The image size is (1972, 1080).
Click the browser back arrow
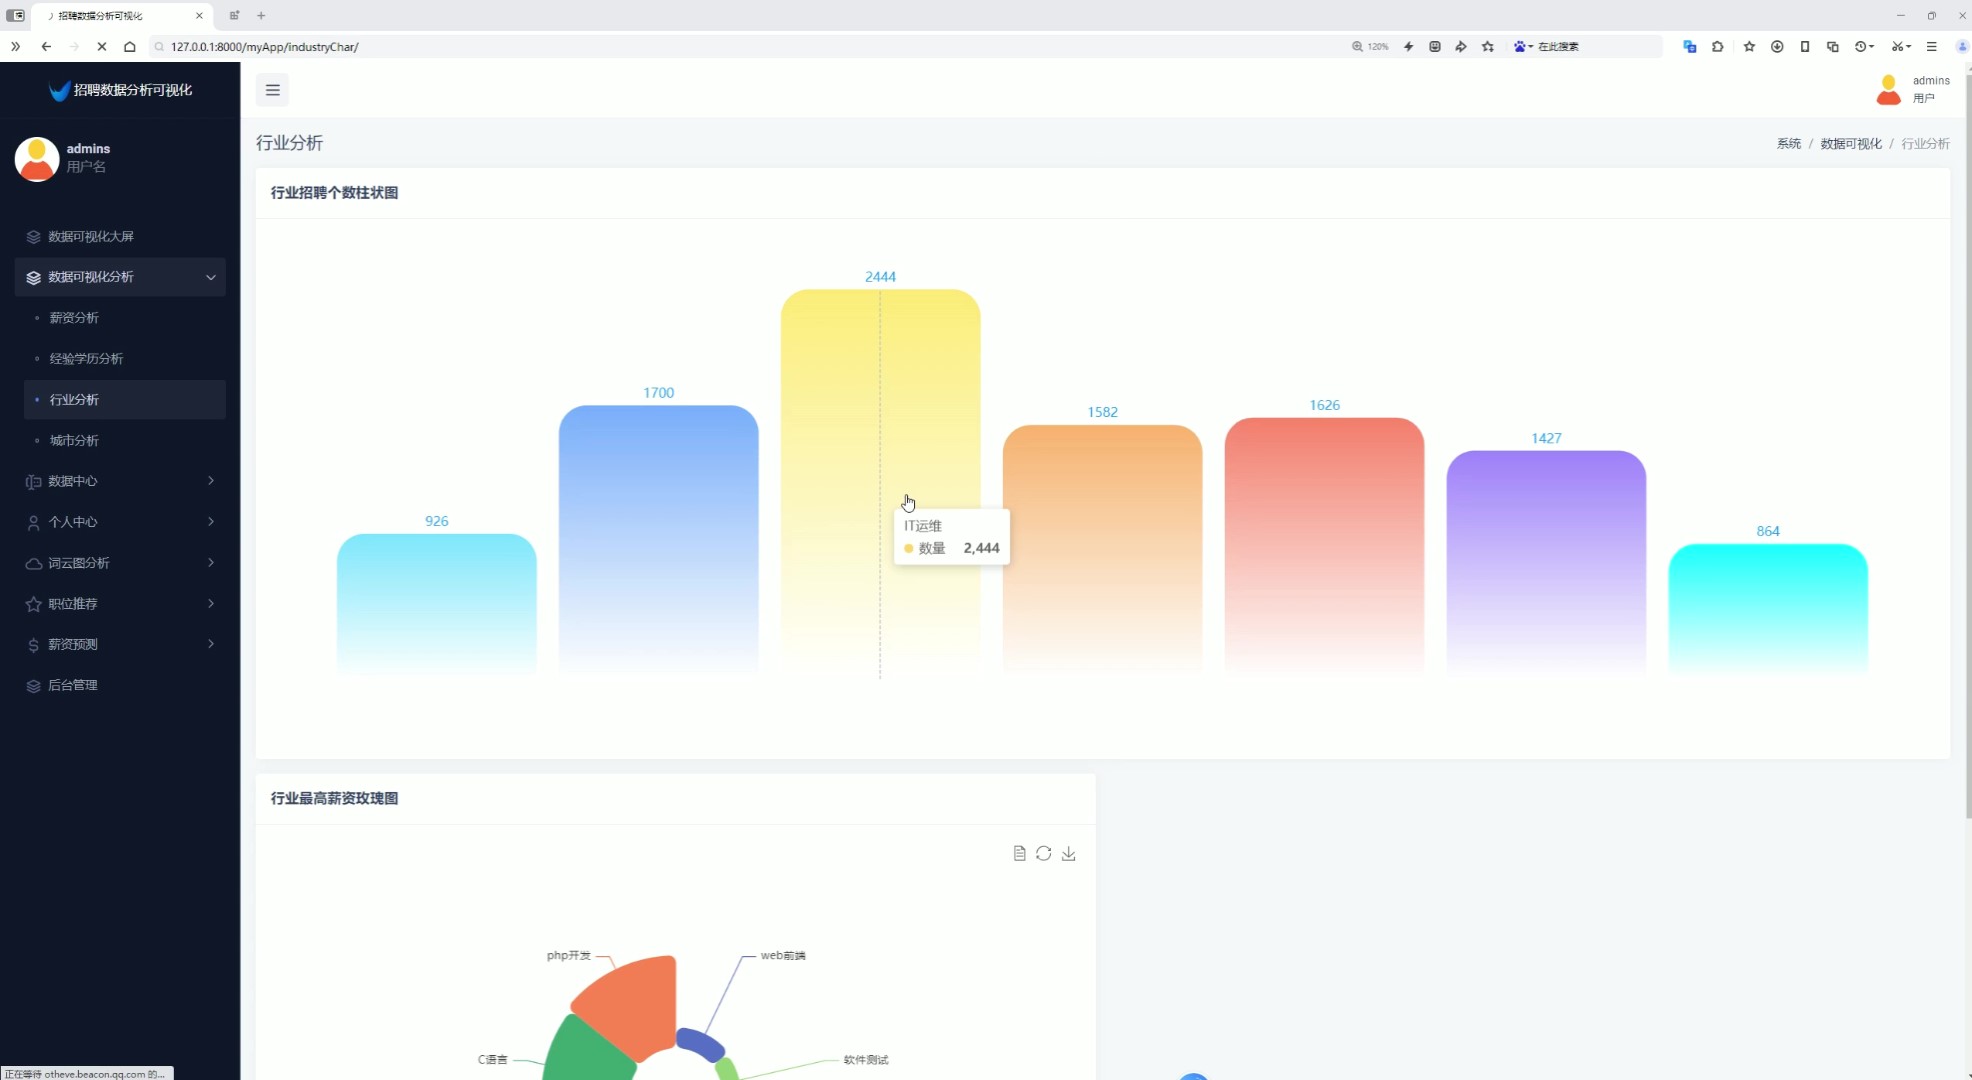click(46, 47)
